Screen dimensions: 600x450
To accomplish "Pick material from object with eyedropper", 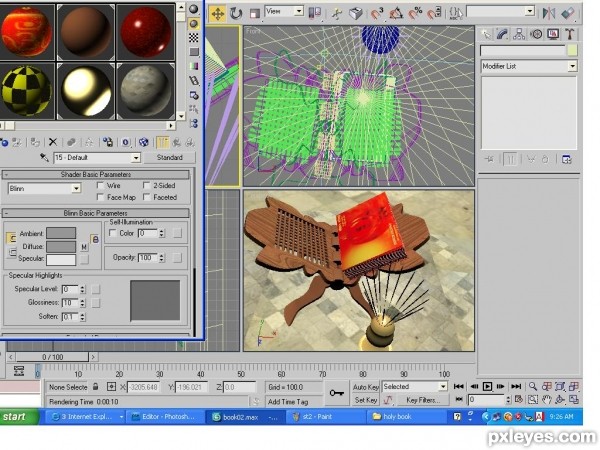I will click(44, 157).
